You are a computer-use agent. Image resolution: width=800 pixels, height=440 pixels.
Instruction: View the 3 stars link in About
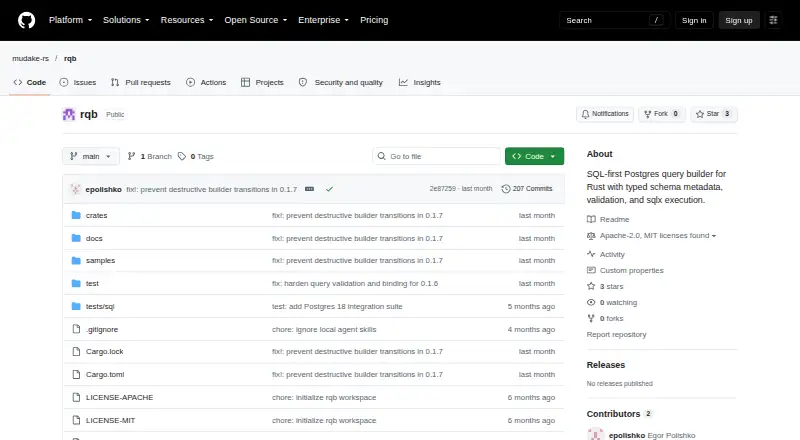pos(605,286)
